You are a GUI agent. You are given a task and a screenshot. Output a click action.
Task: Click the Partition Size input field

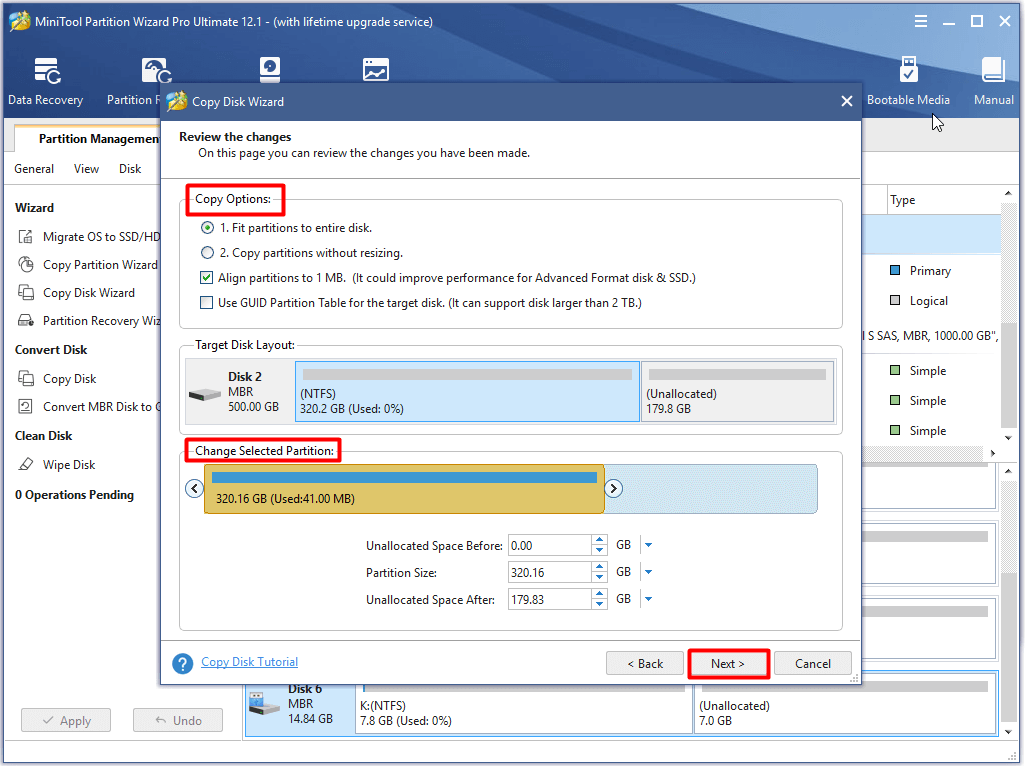pos(549,572)
